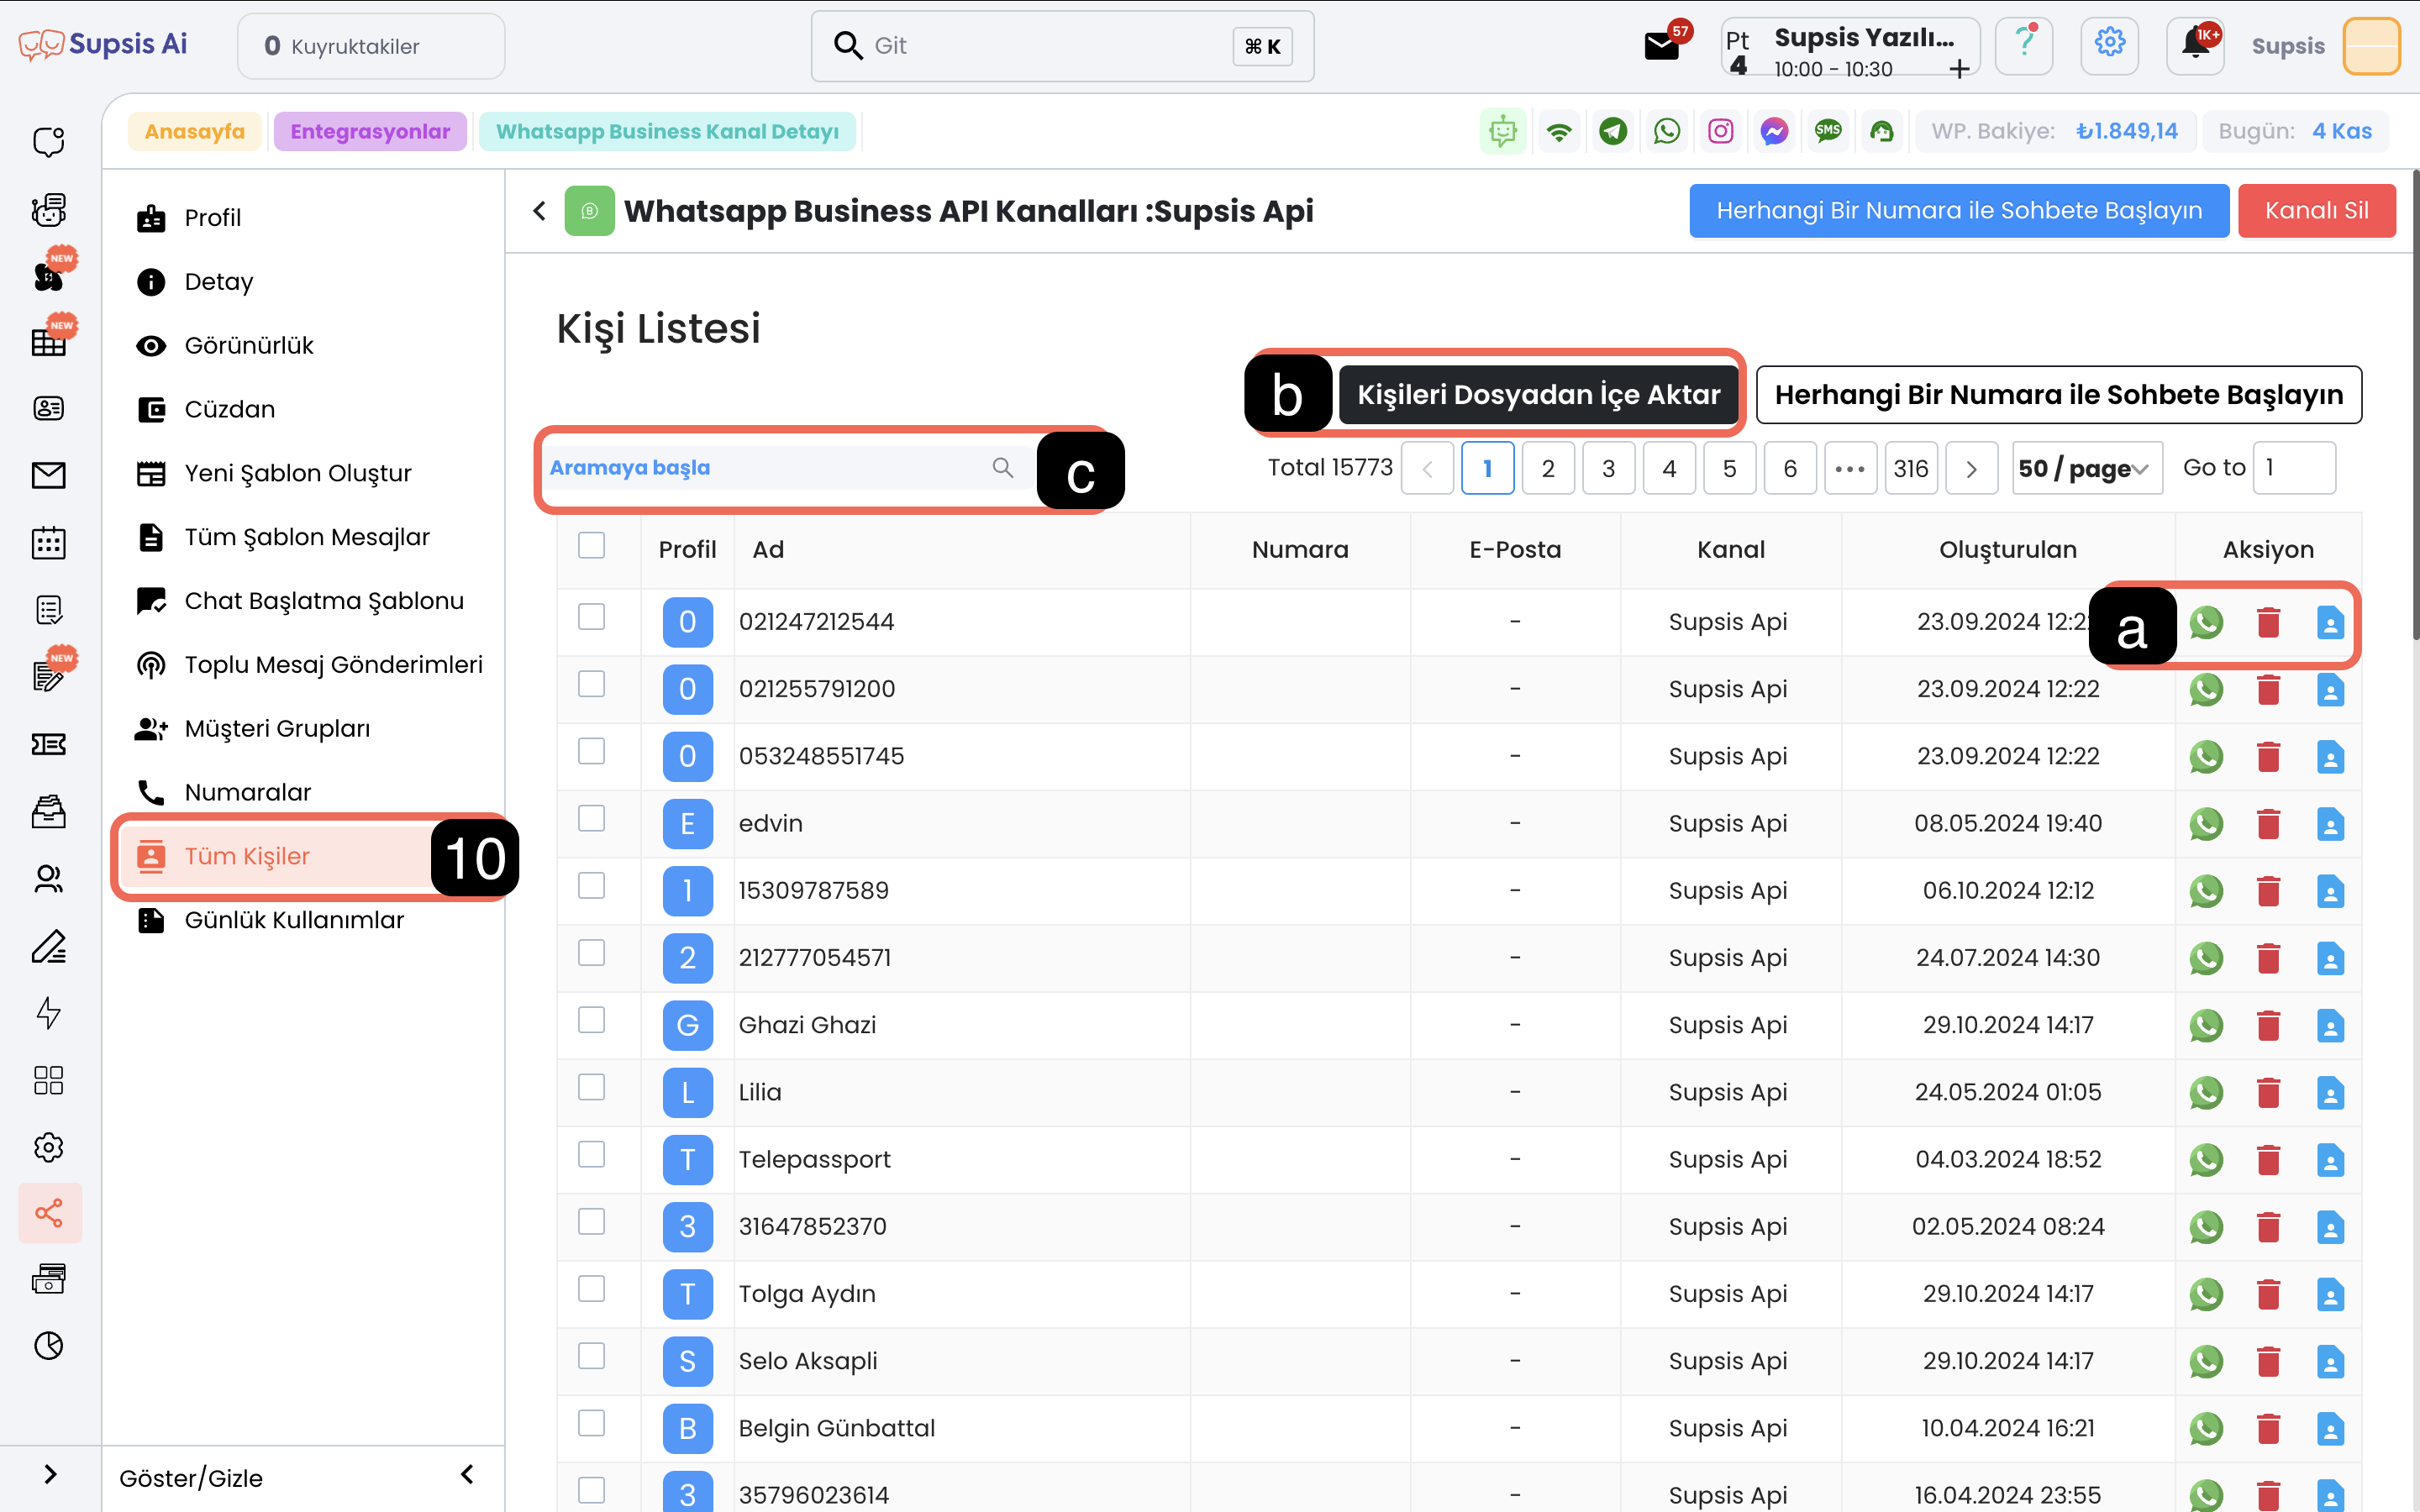Image resolution: width=2420 pixels, height=1512 pixels.
Task: Click the orange Supsis user avatar
Action: point(2371,46)
